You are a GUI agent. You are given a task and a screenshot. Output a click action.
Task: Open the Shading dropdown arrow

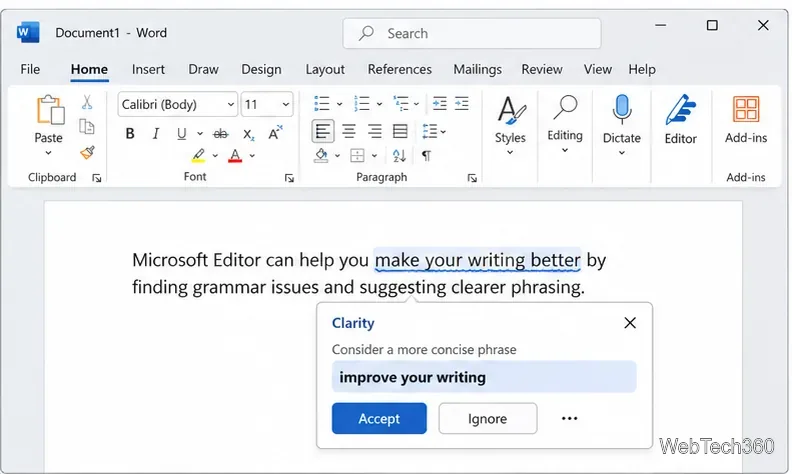pos(337,156)
